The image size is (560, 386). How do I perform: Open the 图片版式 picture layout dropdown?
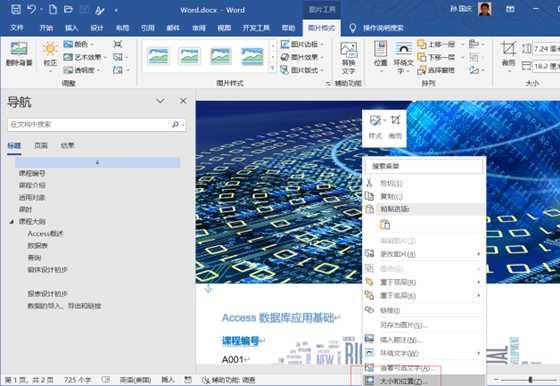[302, 70]
